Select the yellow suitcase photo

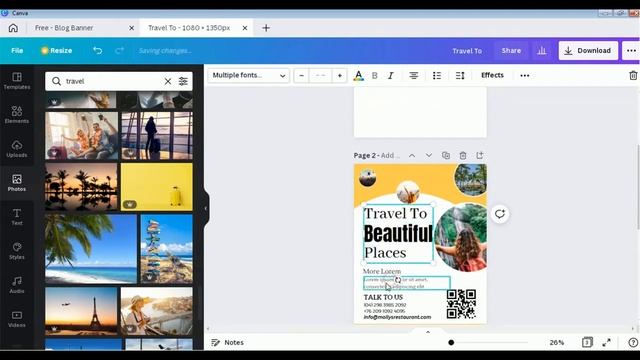(157, 187)
